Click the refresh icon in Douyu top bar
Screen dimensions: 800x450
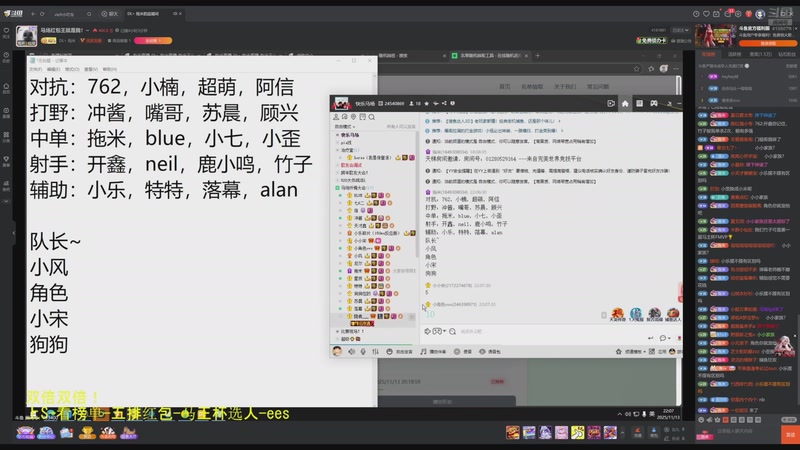point(42,14)
